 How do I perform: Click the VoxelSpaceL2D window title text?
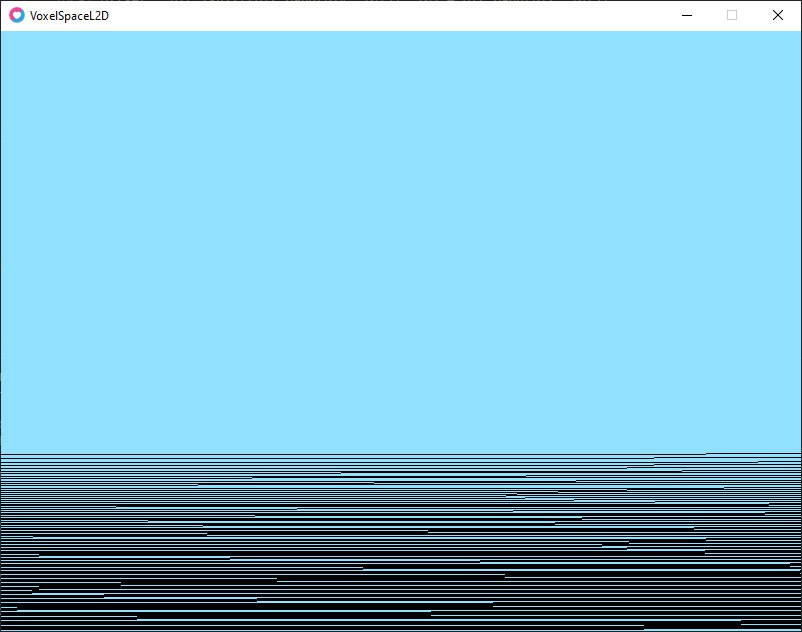click(69, 16)
